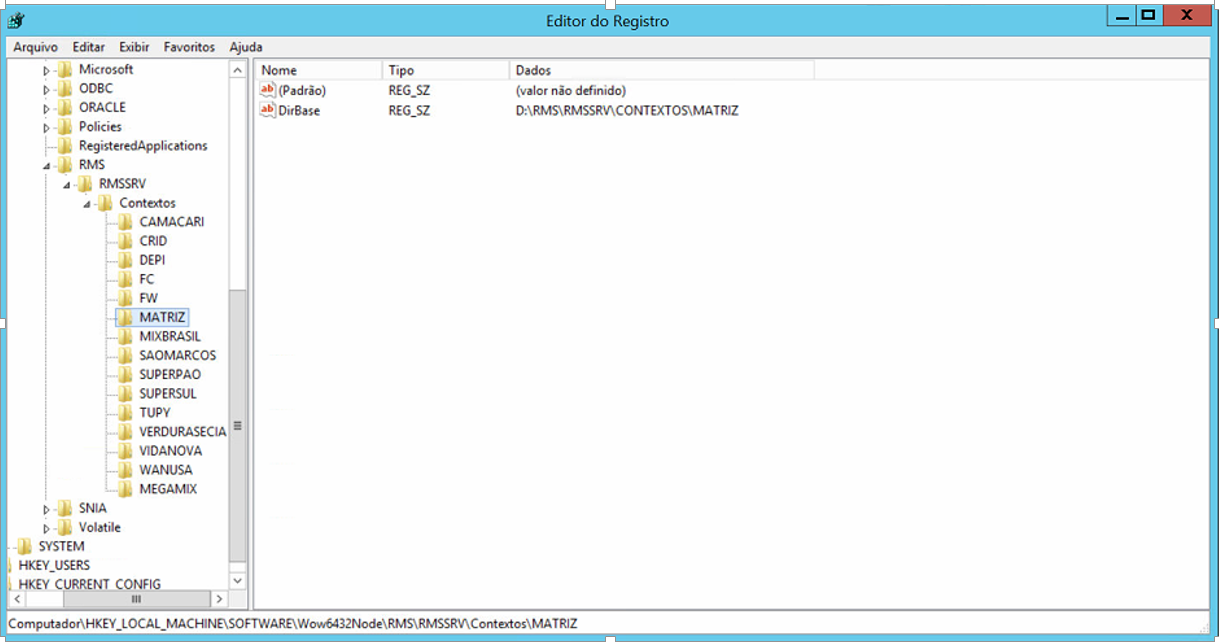Expand the ORACLE key
The height and width of the screenshot is (642, 1219).
46,108
